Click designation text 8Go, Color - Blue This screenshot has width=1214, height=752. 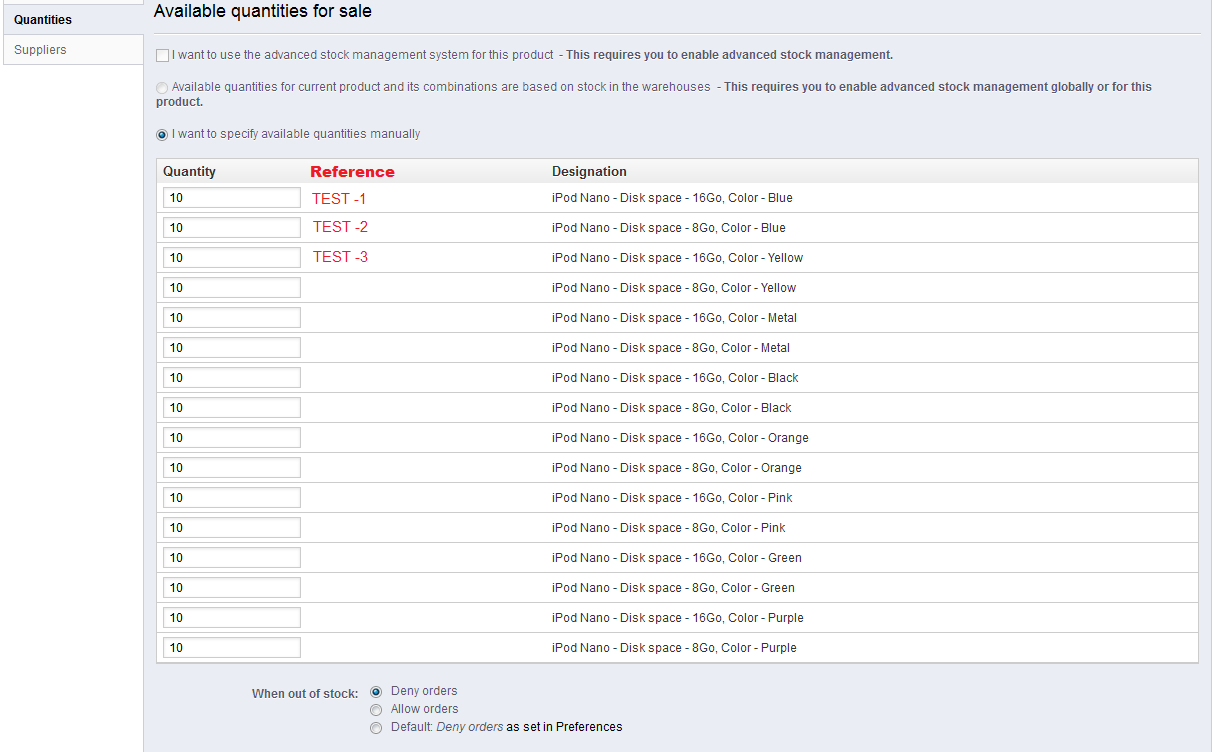click(669, 228)
